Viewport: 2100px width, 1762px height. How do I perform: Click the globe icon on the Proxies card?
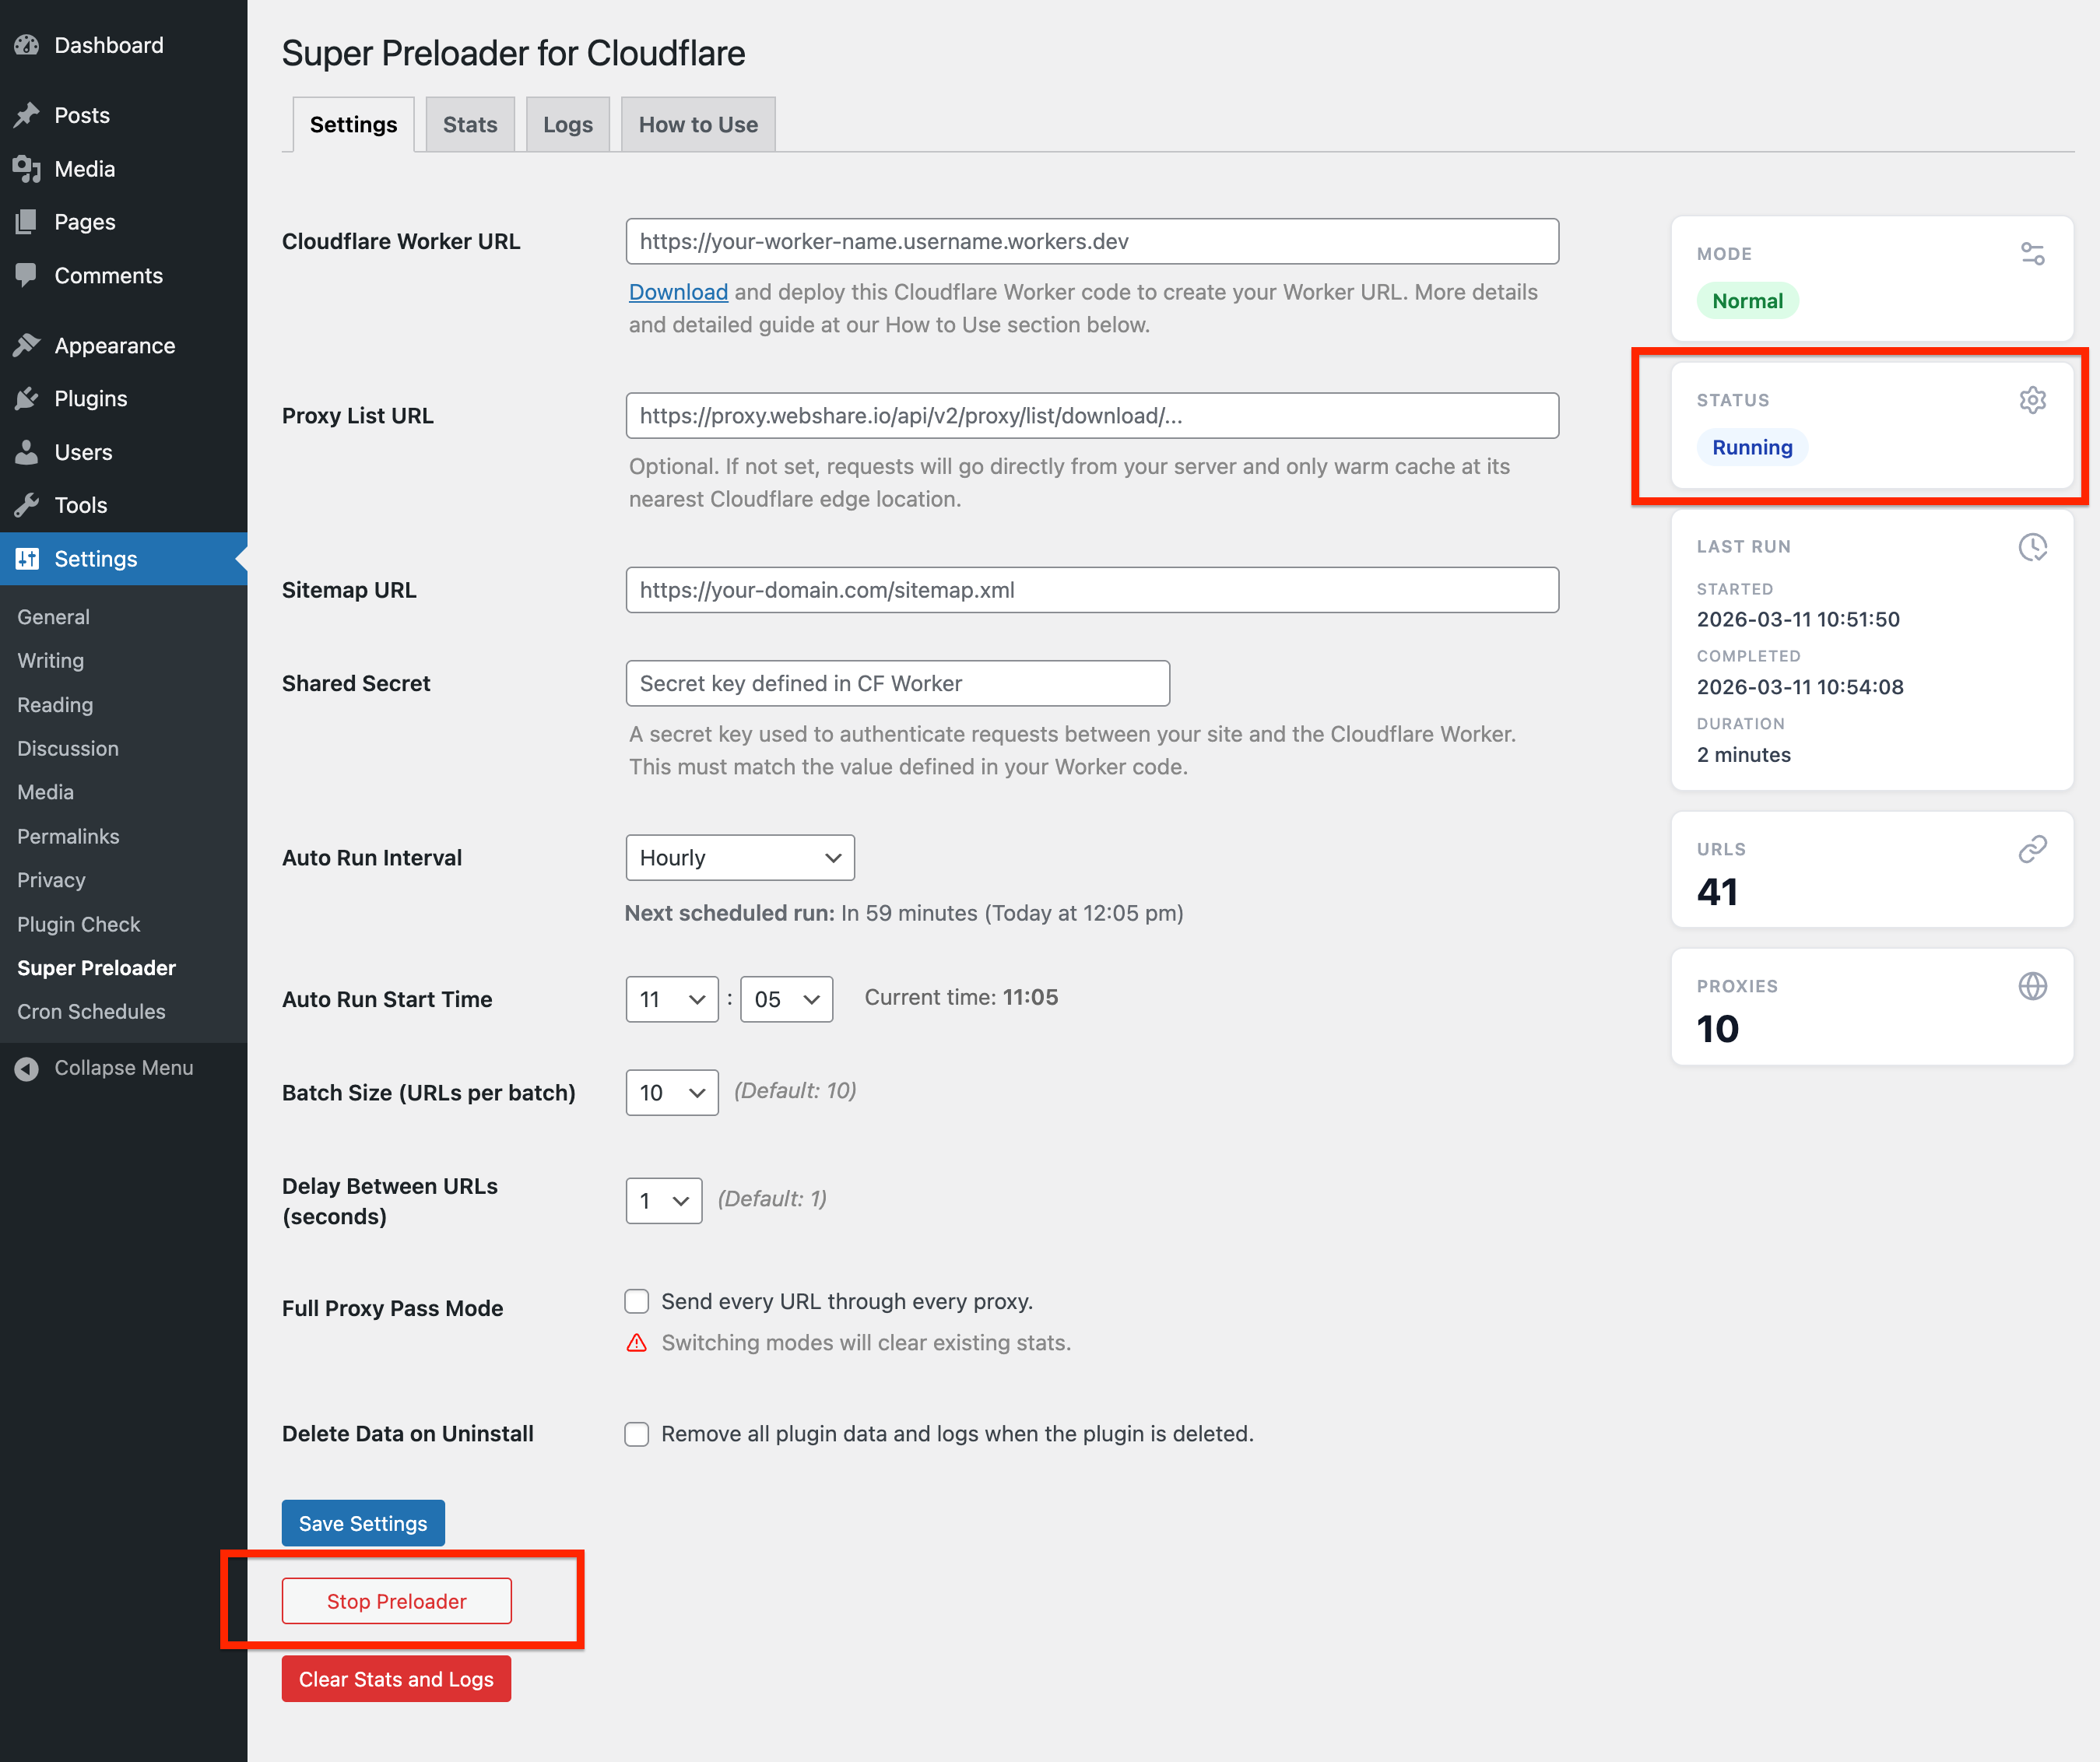tap(2033, 986)
